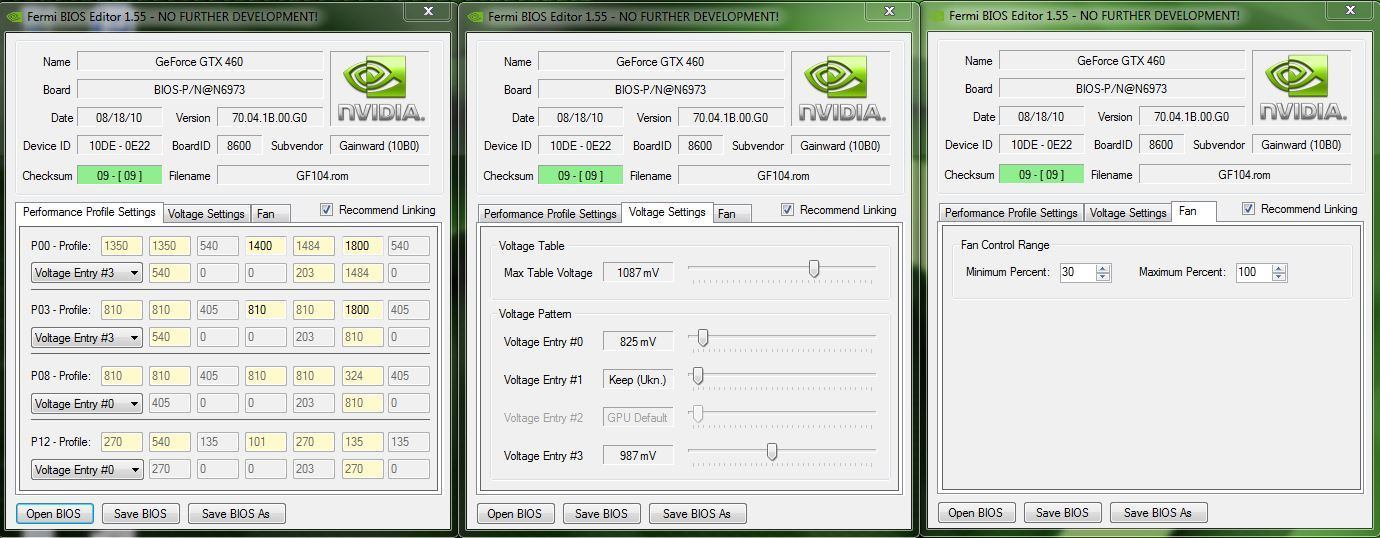Decrease the fan Maximum Percent with down arrow

(1279, 277)
